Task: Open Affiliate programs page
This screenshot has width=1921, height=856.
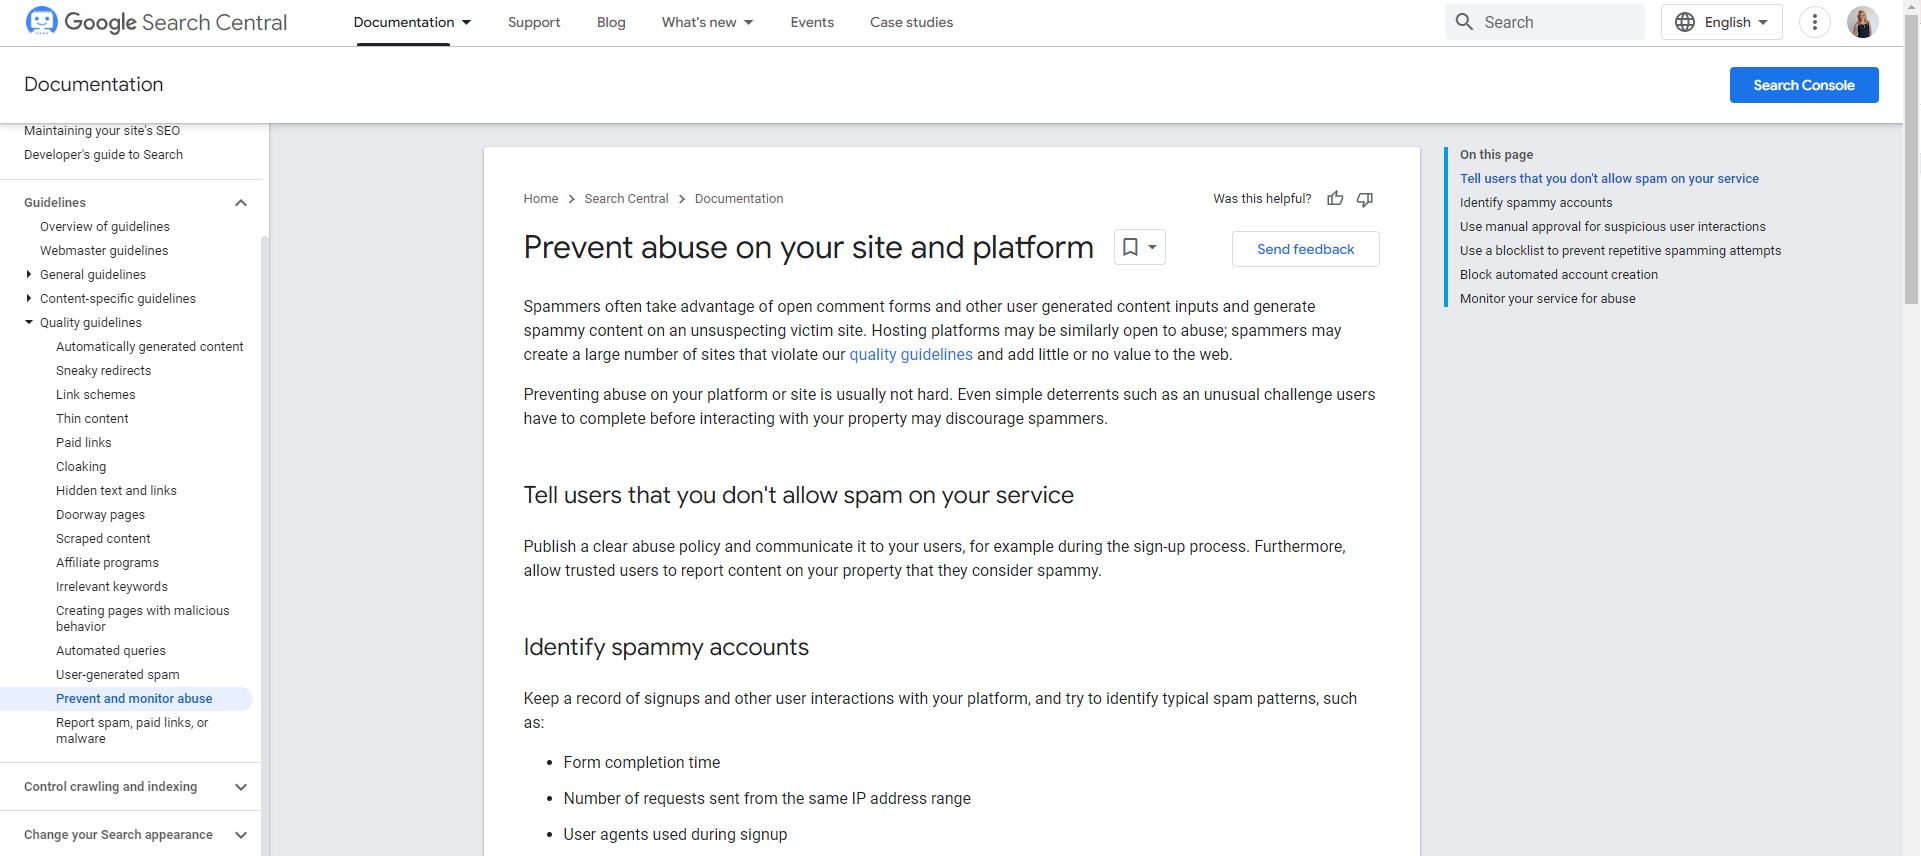Action: click(107, 563)
